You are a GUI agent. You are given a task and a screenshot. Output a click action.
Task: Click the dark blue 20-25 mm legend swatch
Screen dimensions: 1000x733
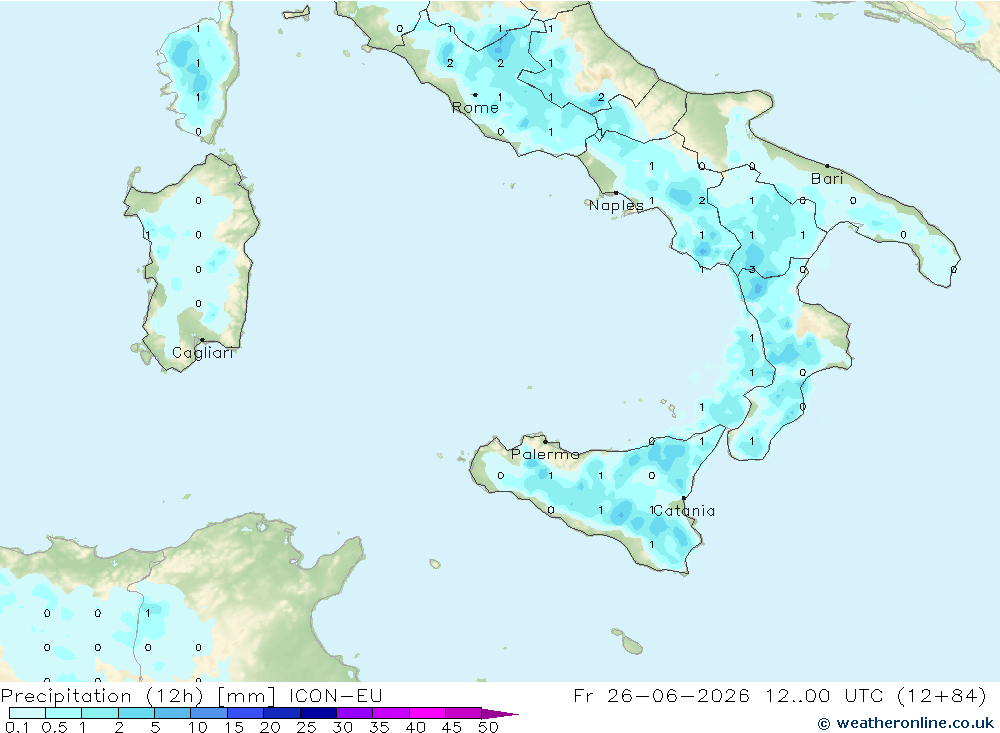click(x=282, y=713)
